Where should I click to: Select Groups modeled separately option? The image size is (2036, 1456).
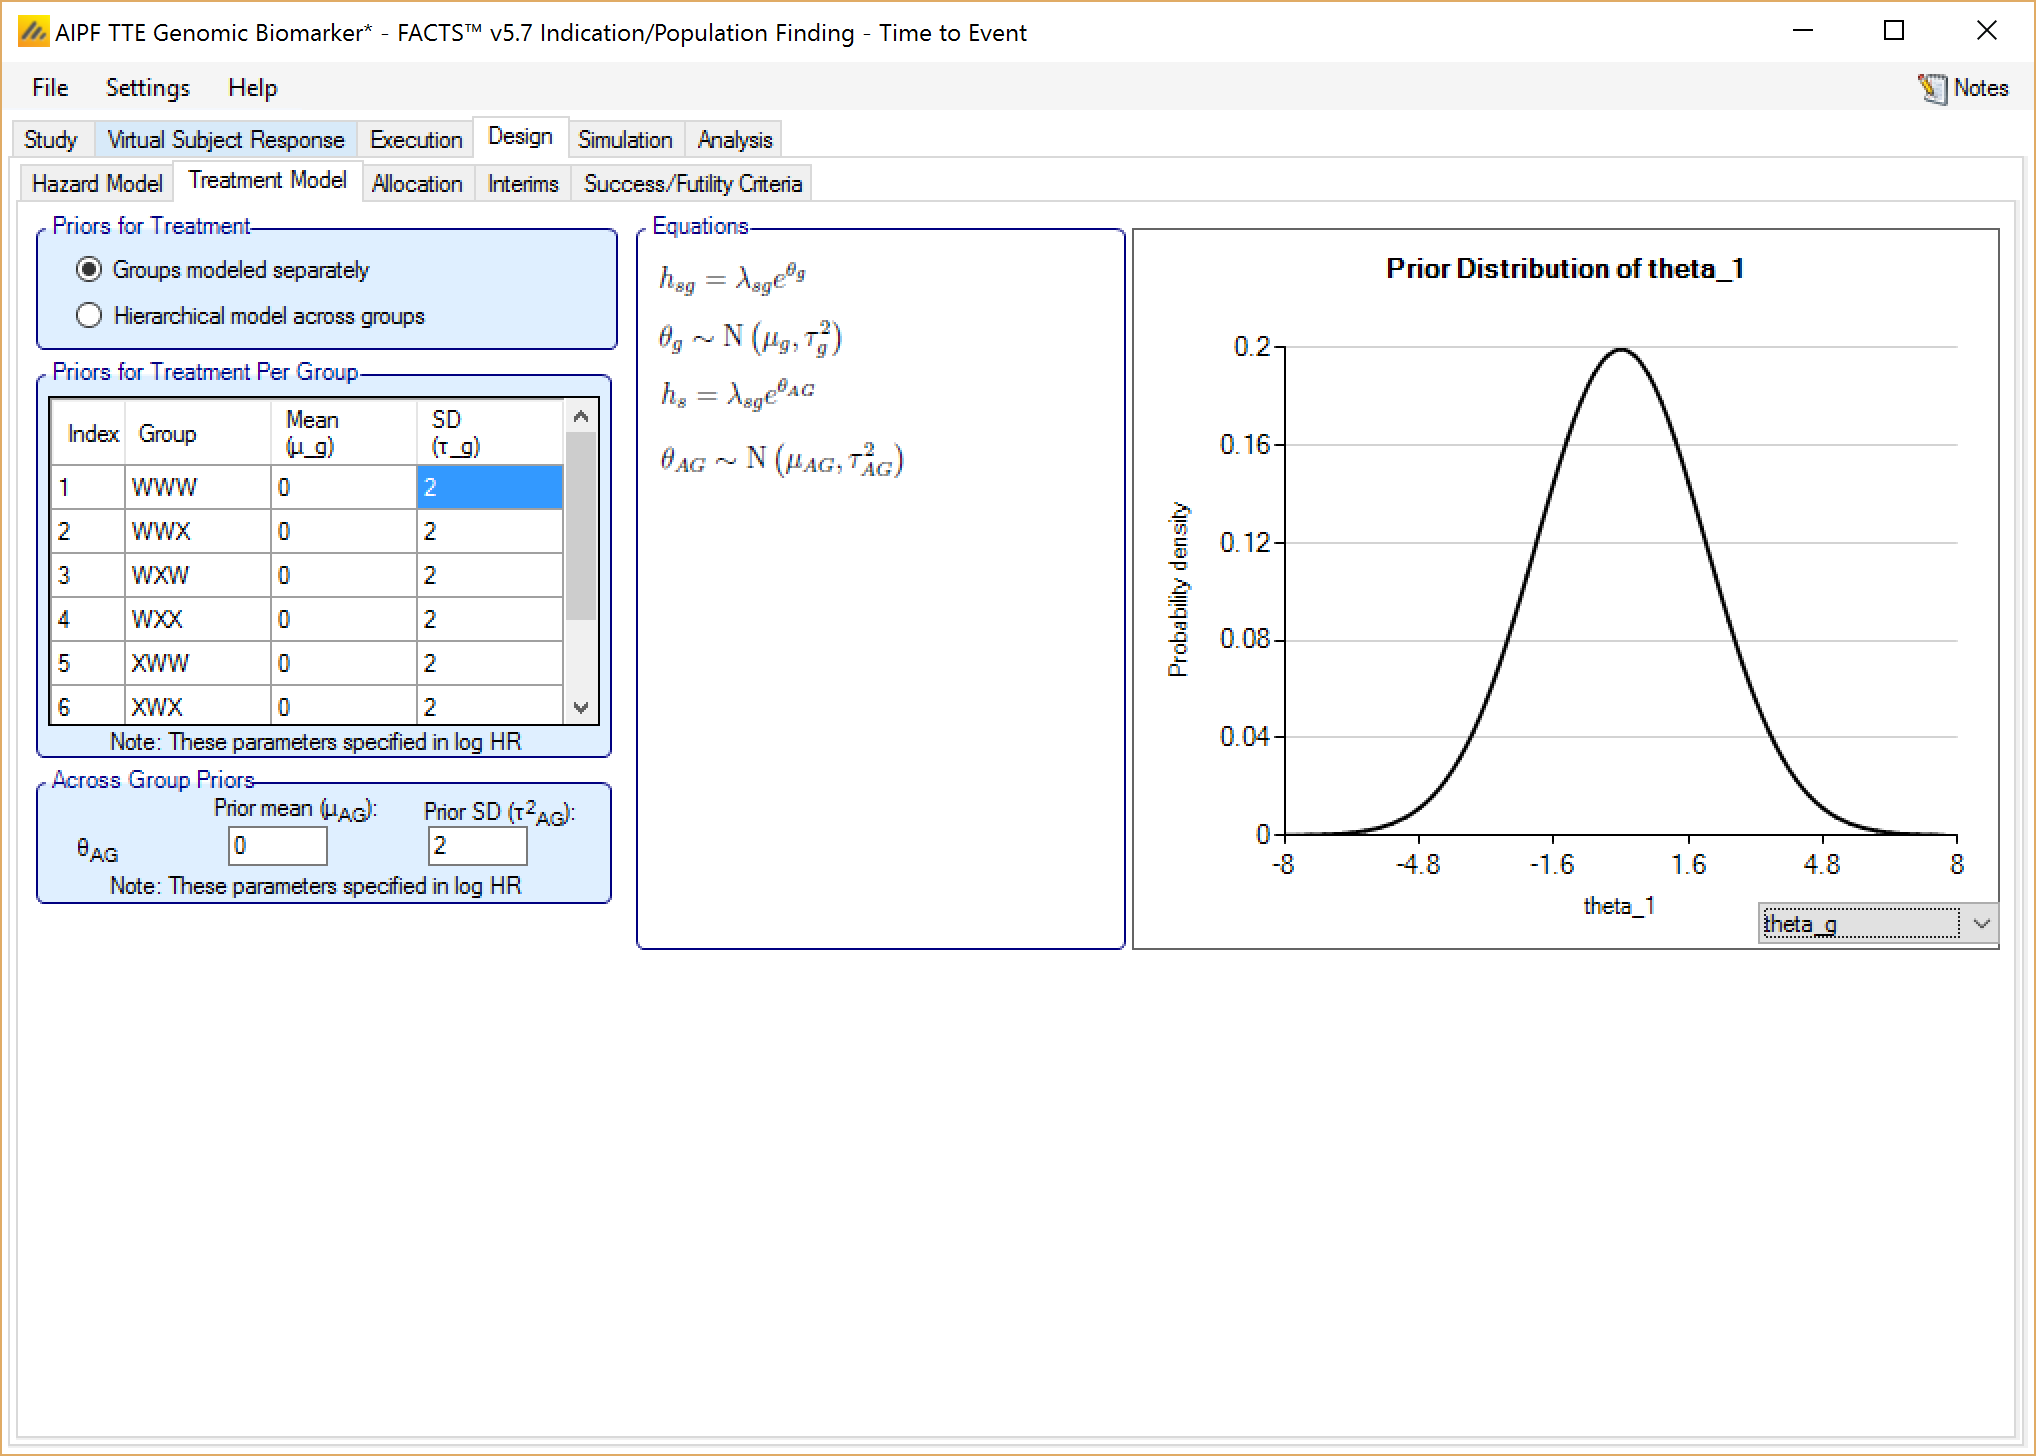click(89, 270)
